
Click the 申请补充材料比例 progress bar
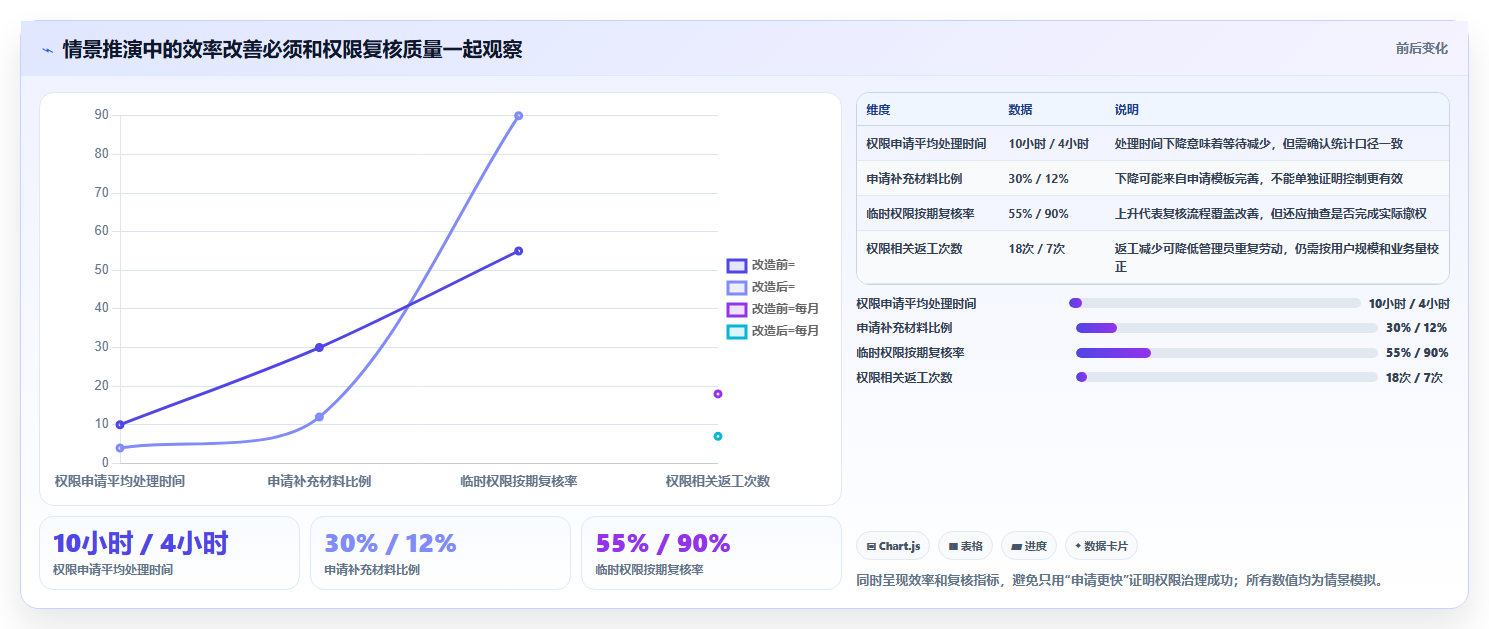click(1227, 328)
